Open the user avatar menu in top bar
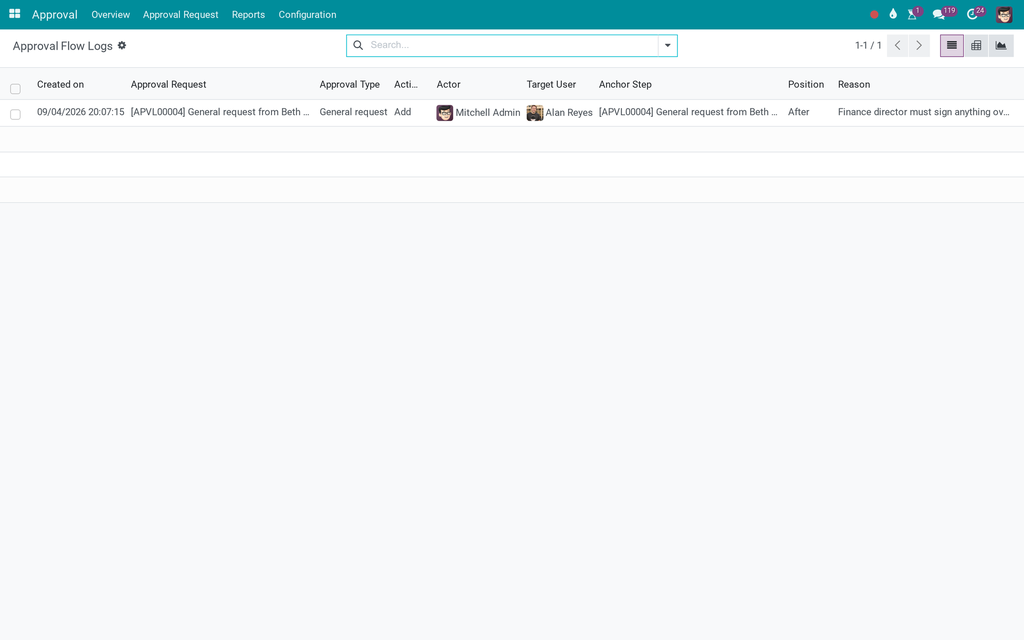The height and width of the screenshot is (640, 1024). 1004,14
